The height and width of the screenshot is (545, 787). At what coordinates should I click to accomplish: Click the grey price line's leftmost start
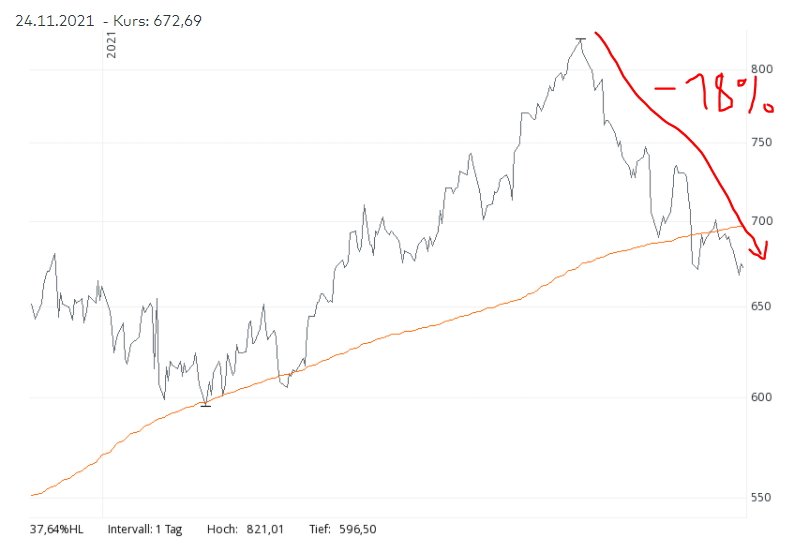tap(32, 303)
